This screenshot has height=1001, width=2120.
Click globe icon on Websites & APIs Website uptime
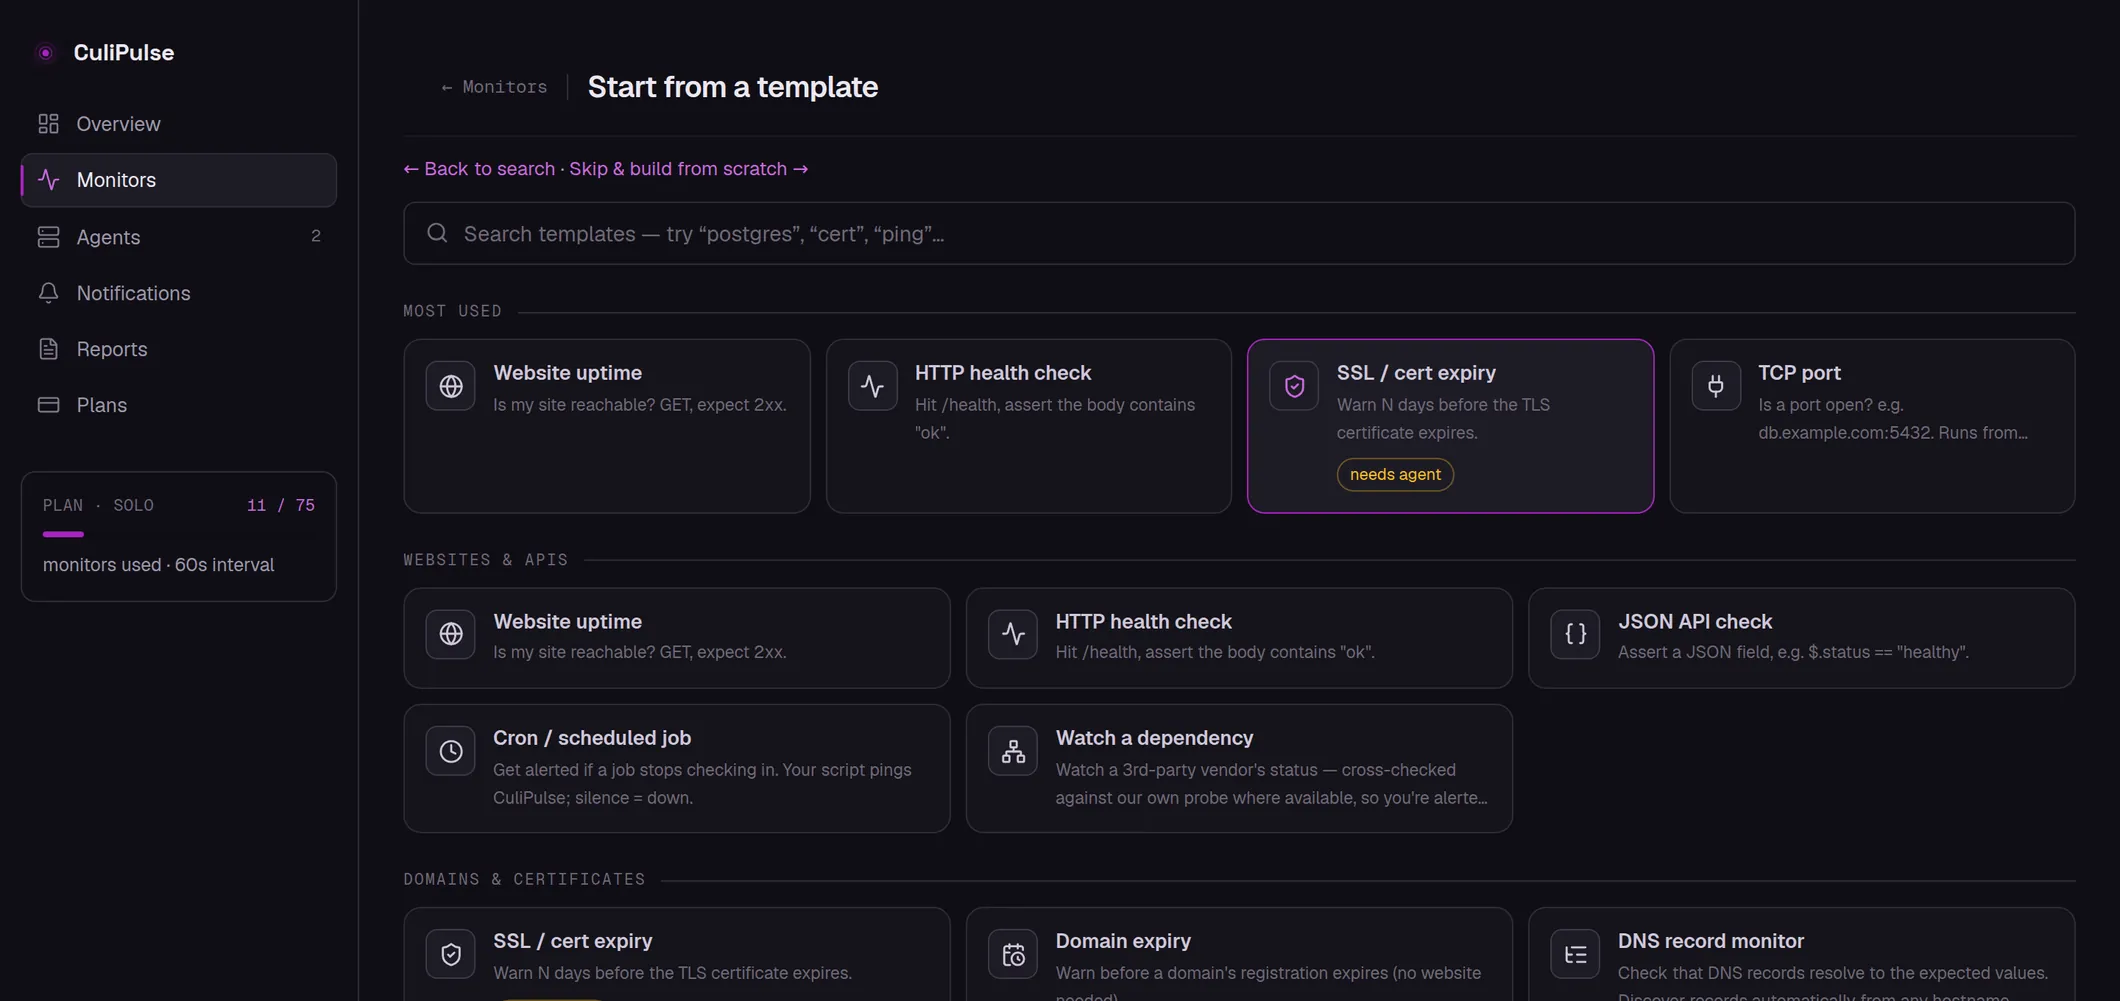click(451, 634)
